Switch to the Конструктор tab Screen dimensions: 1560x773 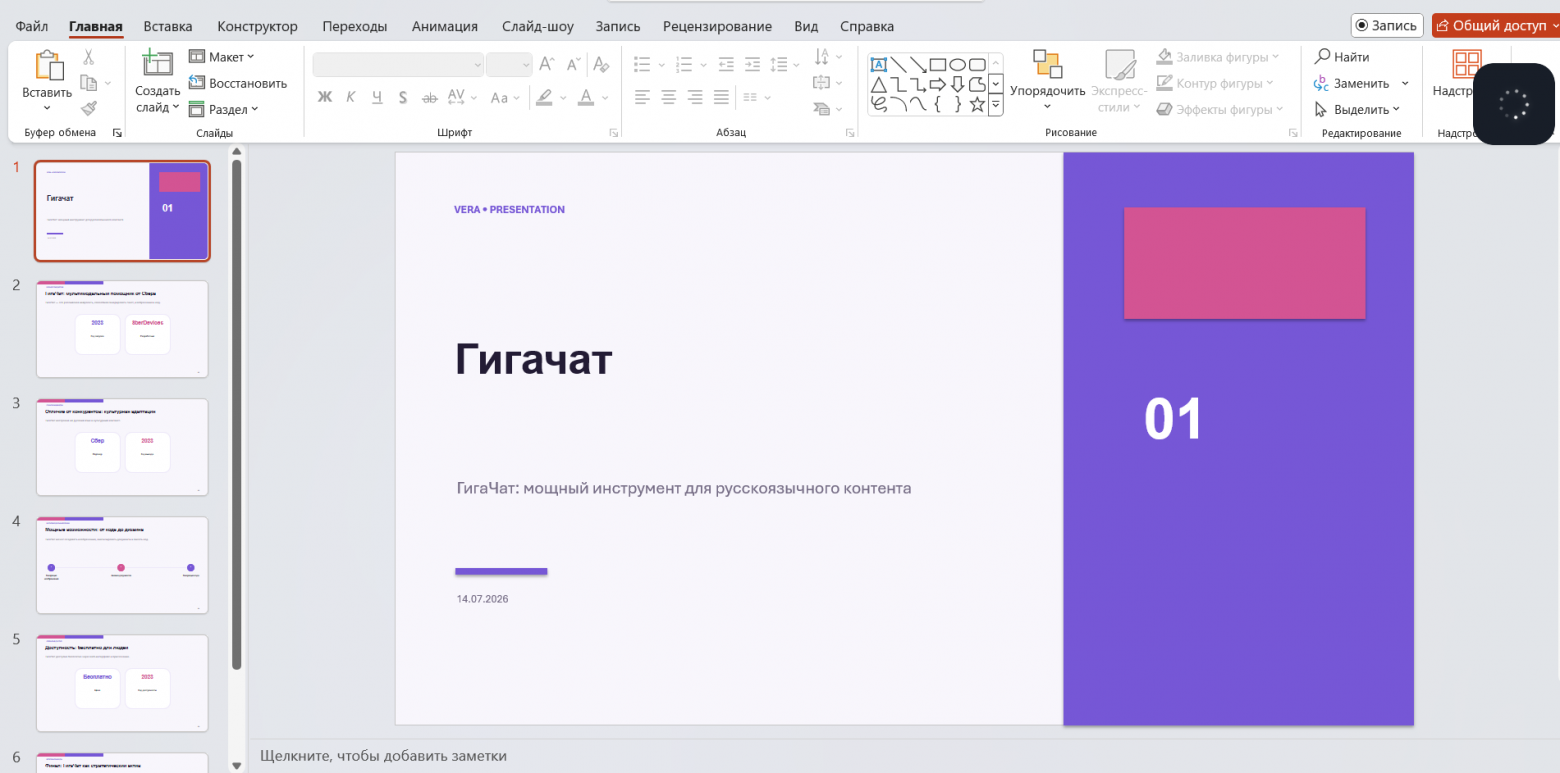(257, 26)
